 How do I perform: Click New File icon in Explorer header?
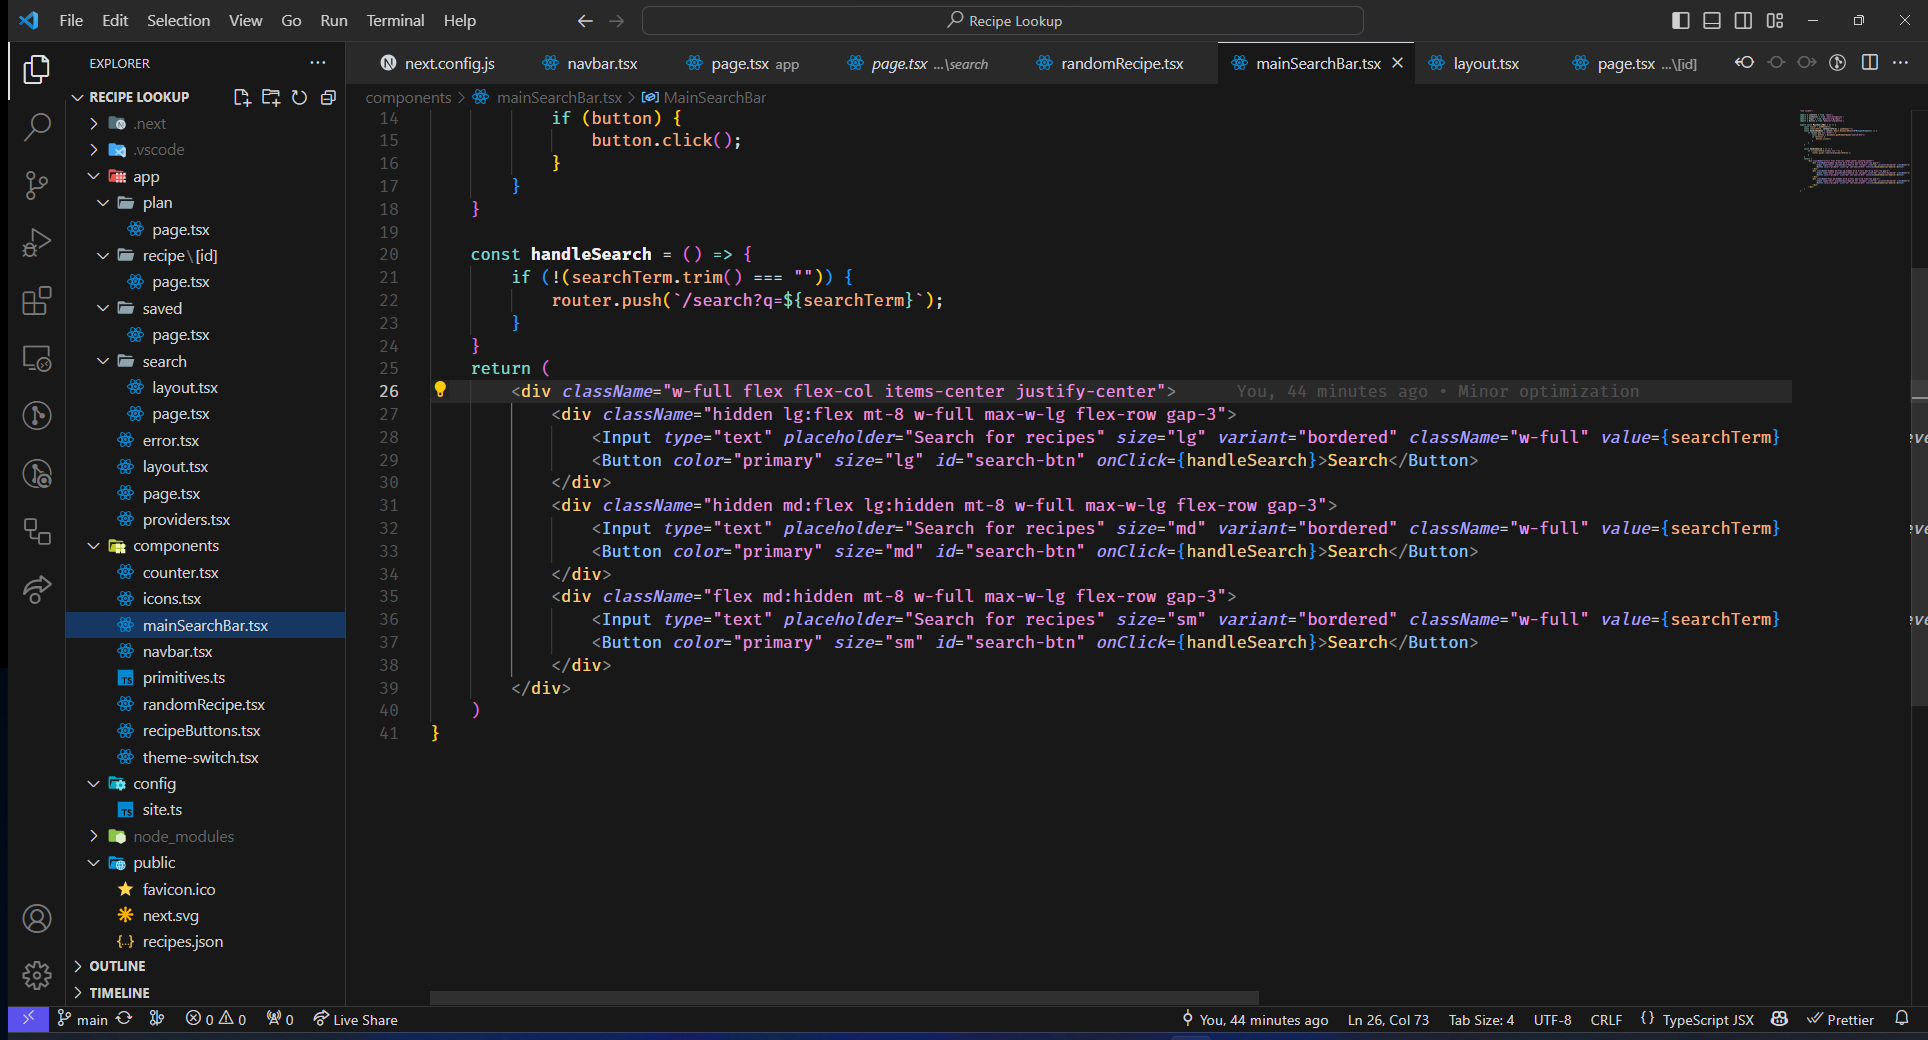(x=242, y=97)
